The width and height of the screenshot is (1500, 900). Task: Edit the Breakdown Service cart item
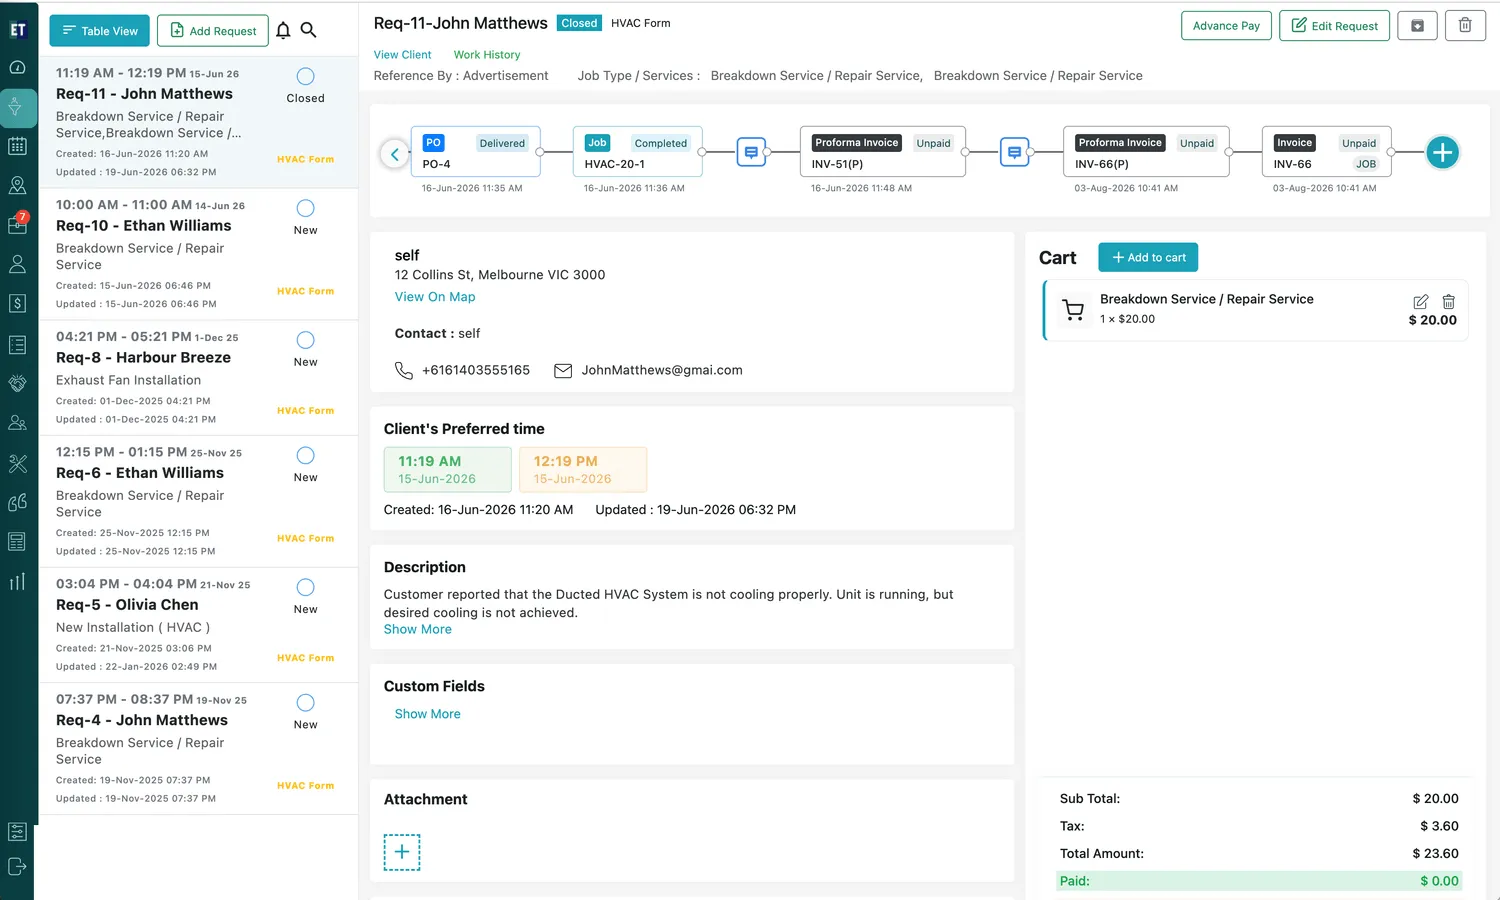coord(1420,301)
